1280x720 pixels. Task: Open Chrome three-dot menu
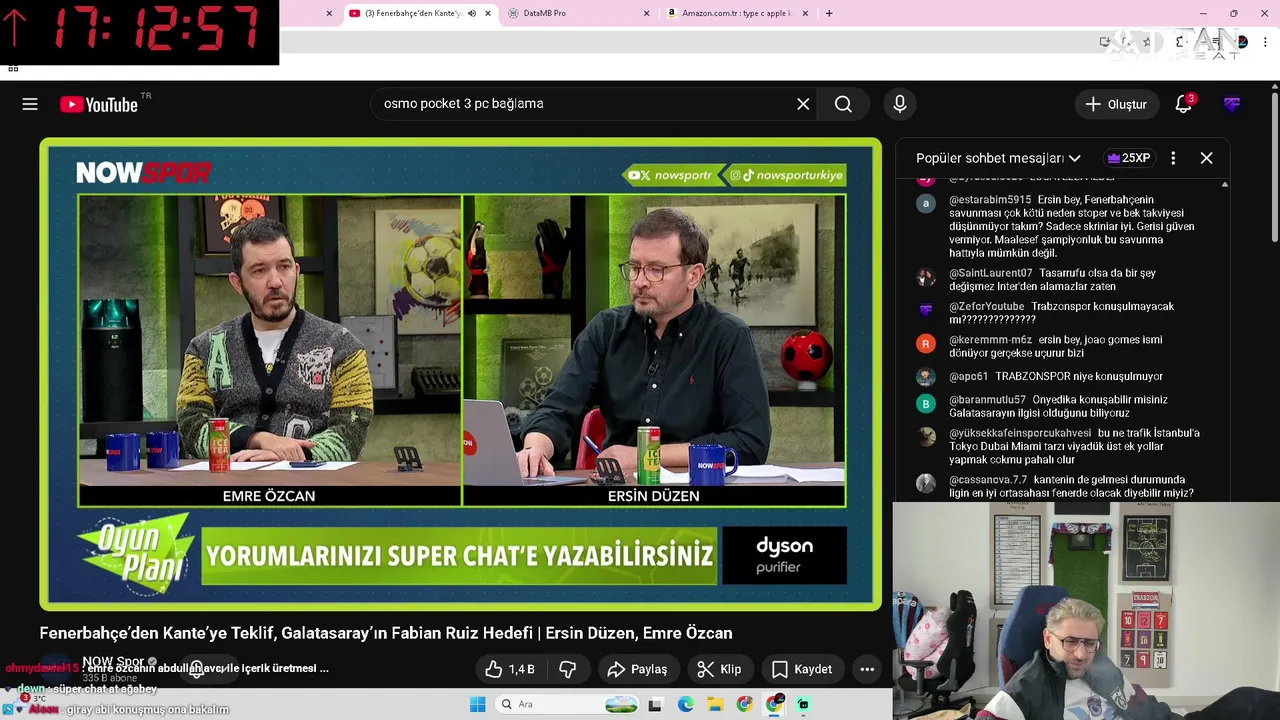click(x=1266, y=42)
